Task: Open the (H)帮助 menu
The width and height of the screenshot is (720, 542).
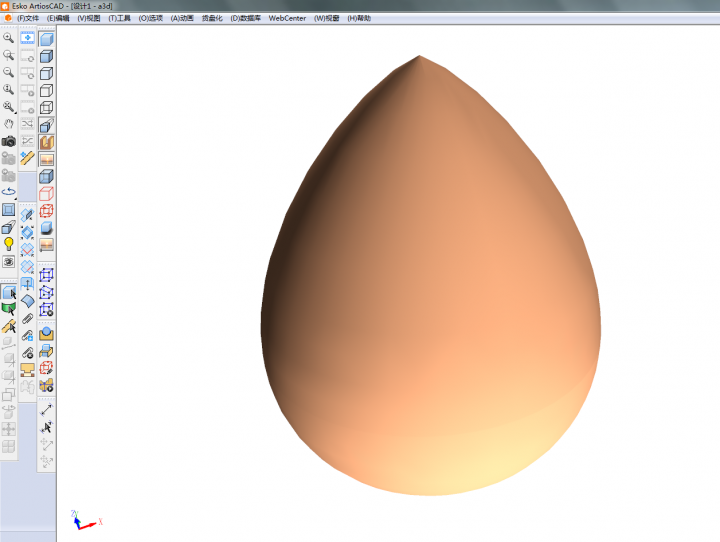Action: click(x=358, y=18)
